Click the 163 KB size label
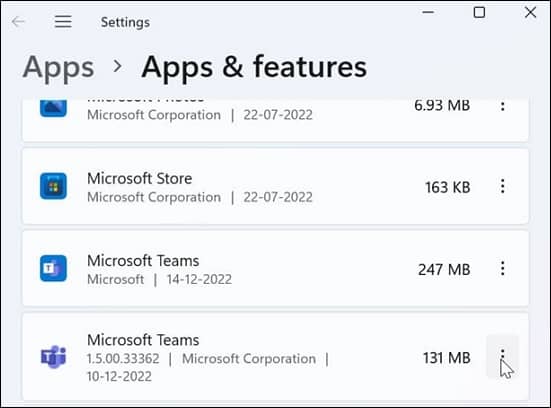Screen dimensions: 551x408 [x=448, y=187]
